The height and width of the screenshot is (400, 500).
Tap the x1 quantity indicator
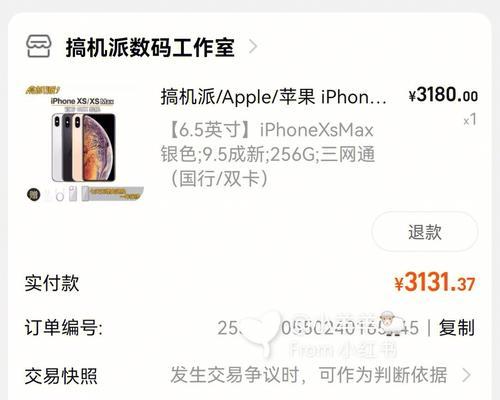(470, 120)
